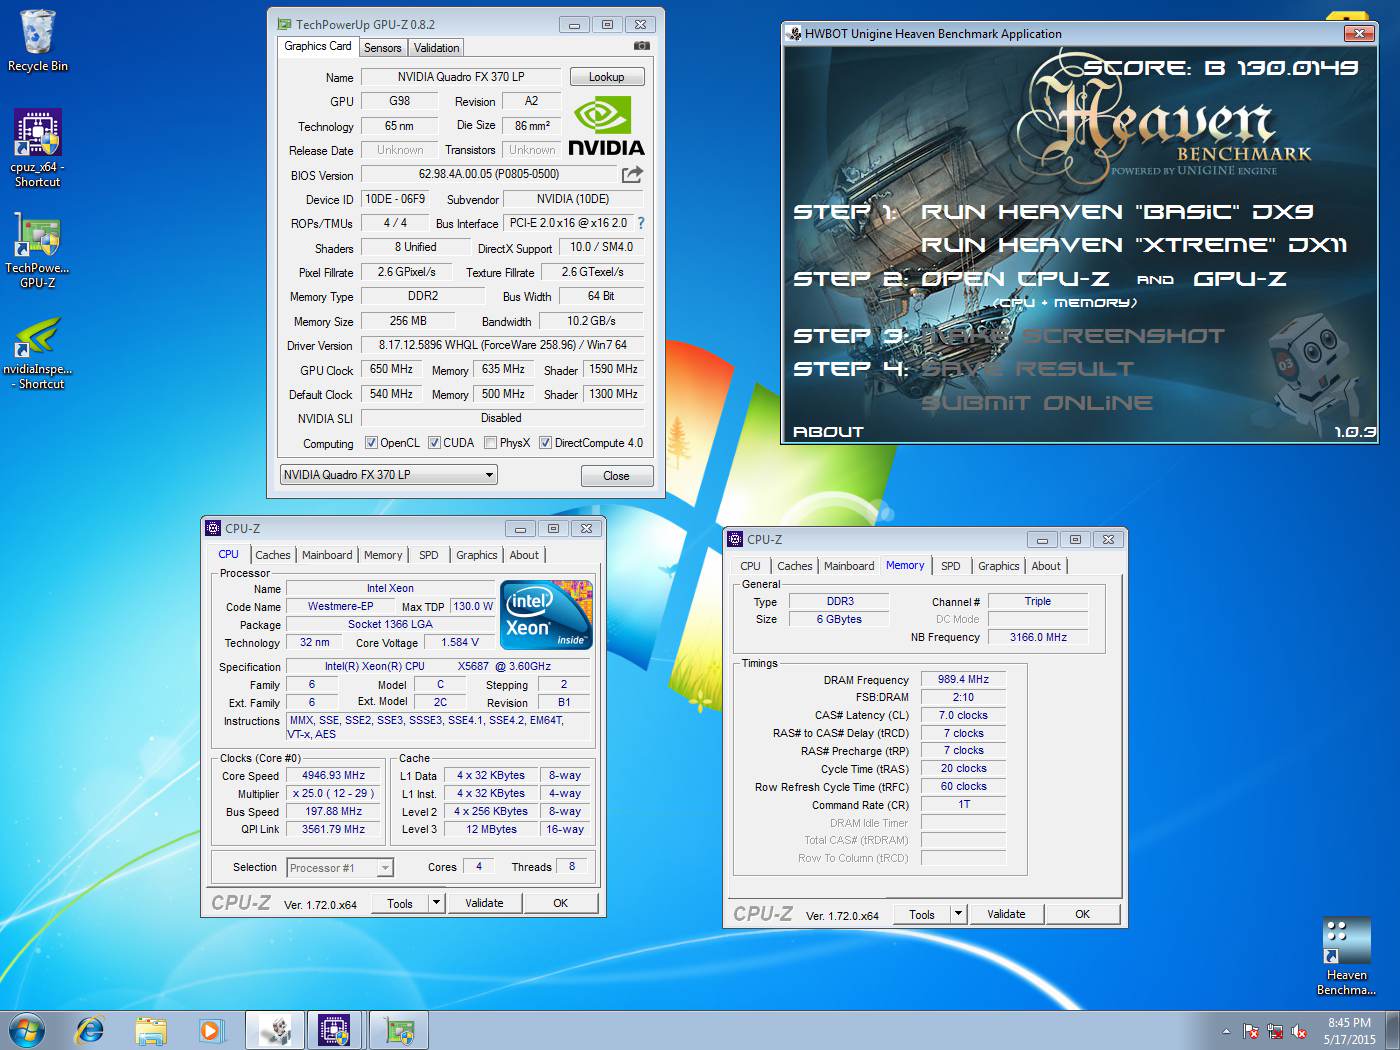
Task: Switch to CPU-Z taskbar item
Action: point(335,1030)
